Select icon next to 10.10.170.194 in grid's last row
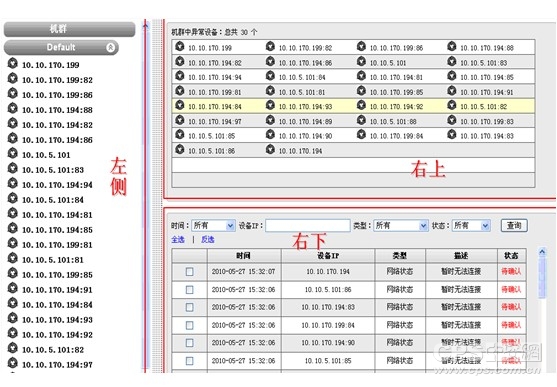557x387 pixels. [x=270, y=149]
